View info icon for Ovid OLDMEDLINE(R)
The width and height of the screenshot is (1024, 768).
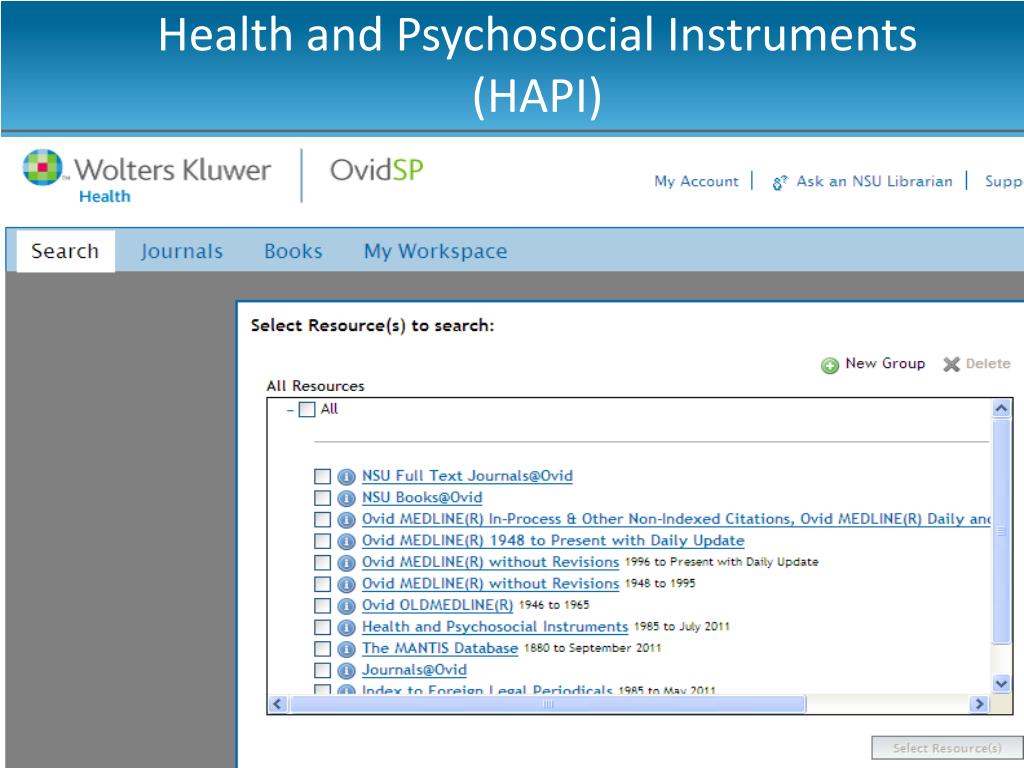[x=346, y=606]
